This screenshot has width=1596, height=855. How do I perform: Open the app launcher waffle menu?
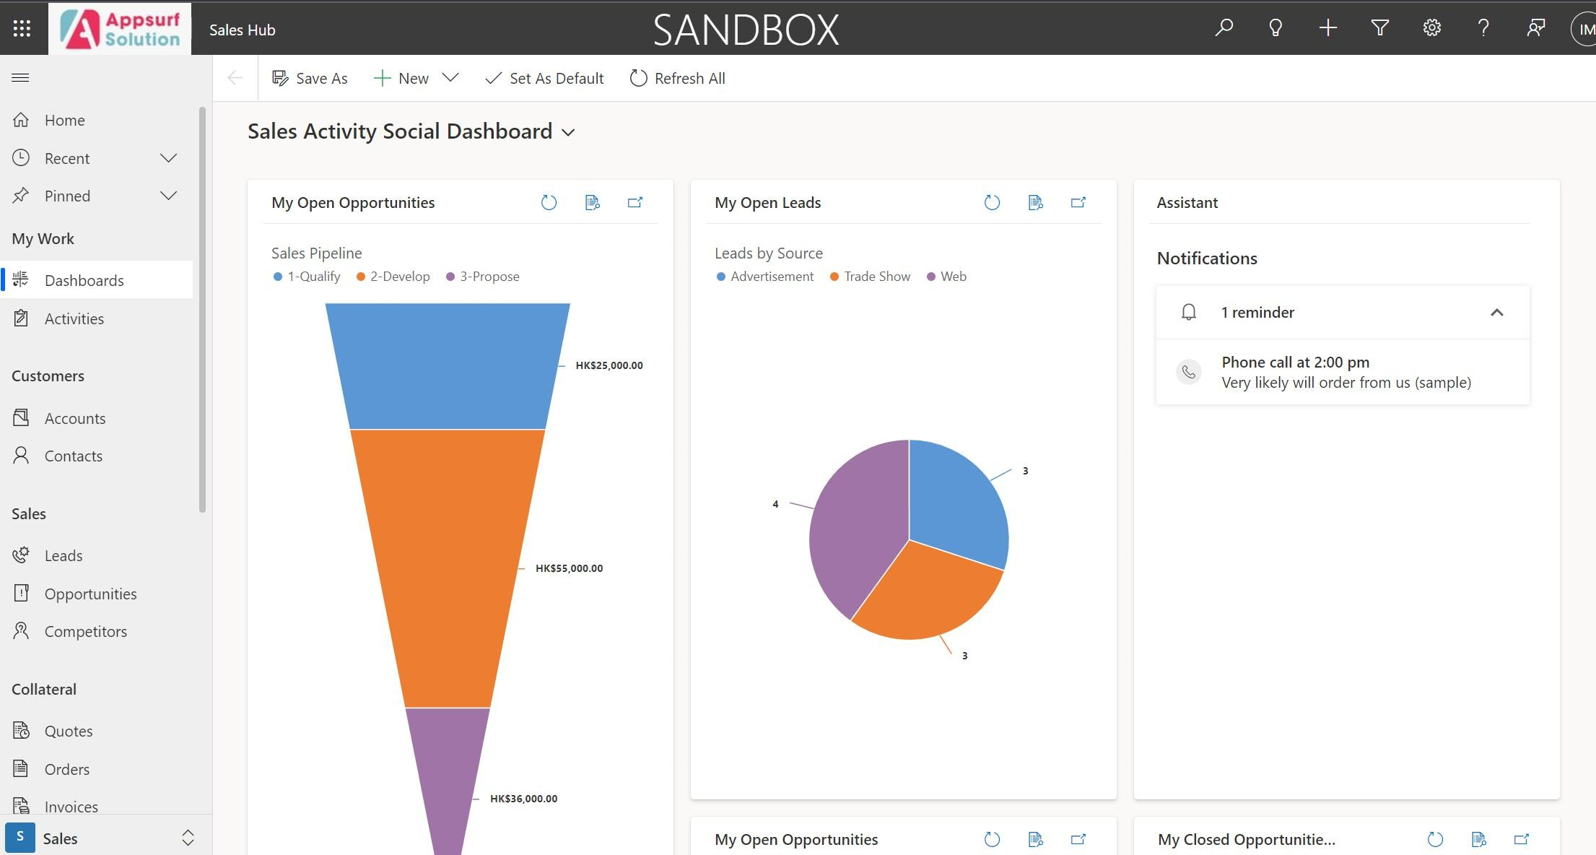[22, 29]
